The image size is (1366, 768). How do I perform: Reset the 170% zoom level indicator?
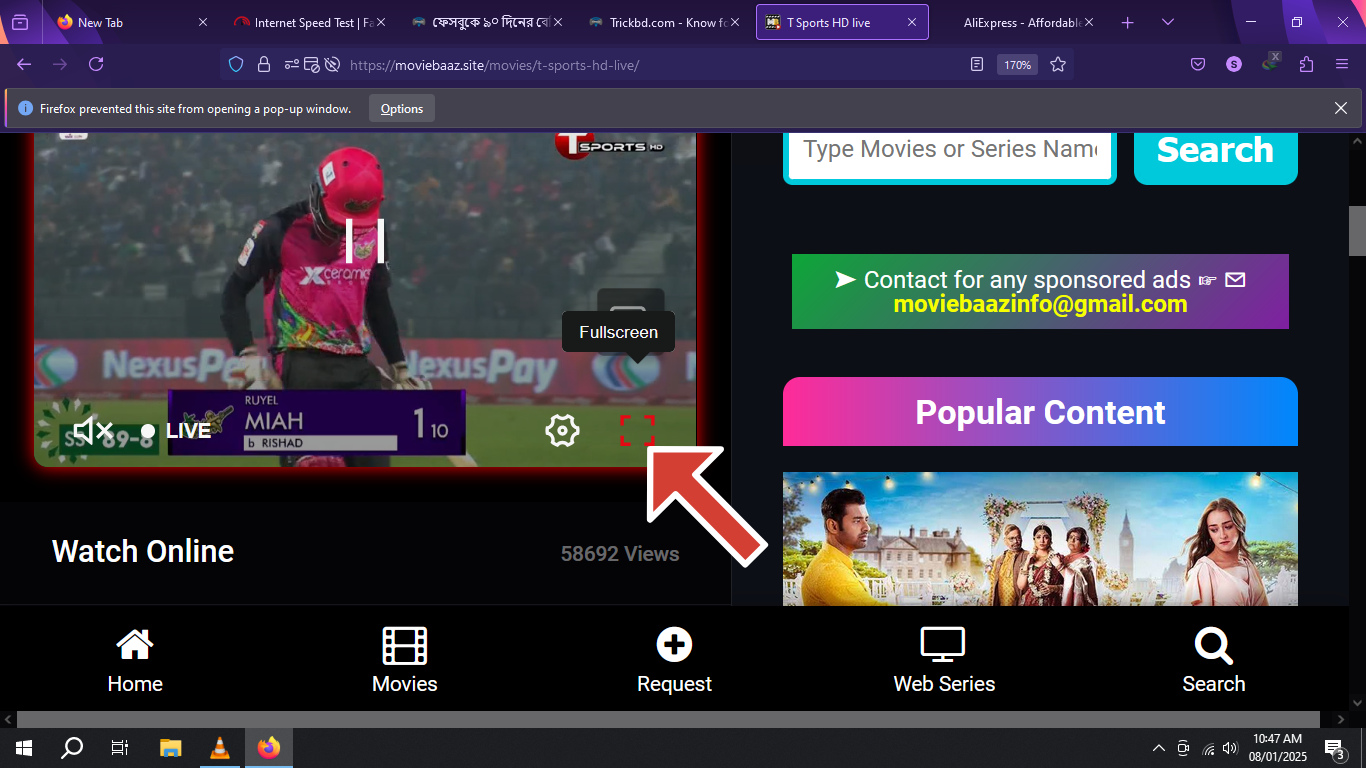[x=1018, y=65]
